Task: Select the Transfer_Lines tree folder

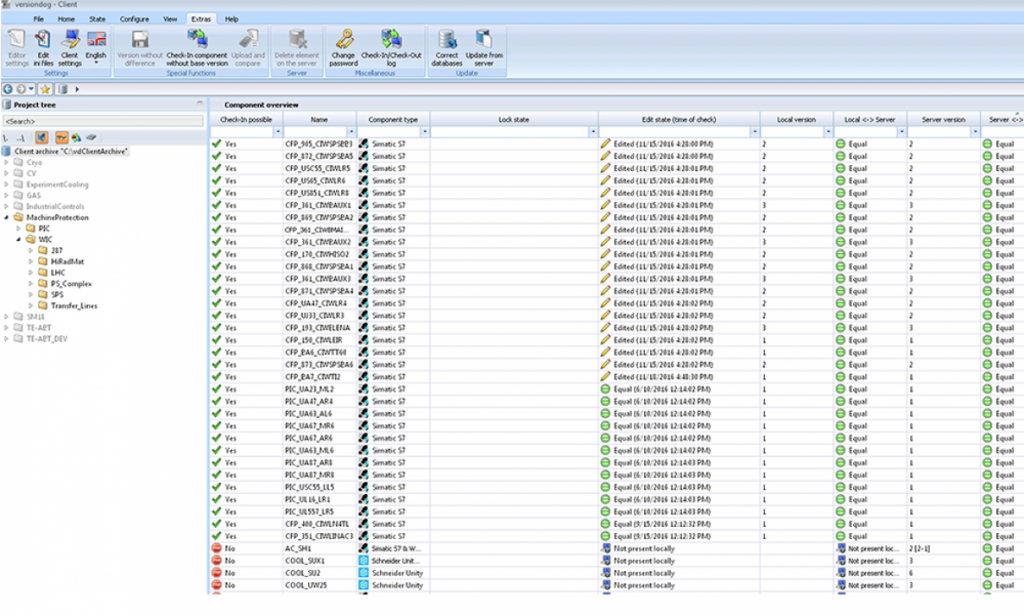Action: [x=73, y=305]
